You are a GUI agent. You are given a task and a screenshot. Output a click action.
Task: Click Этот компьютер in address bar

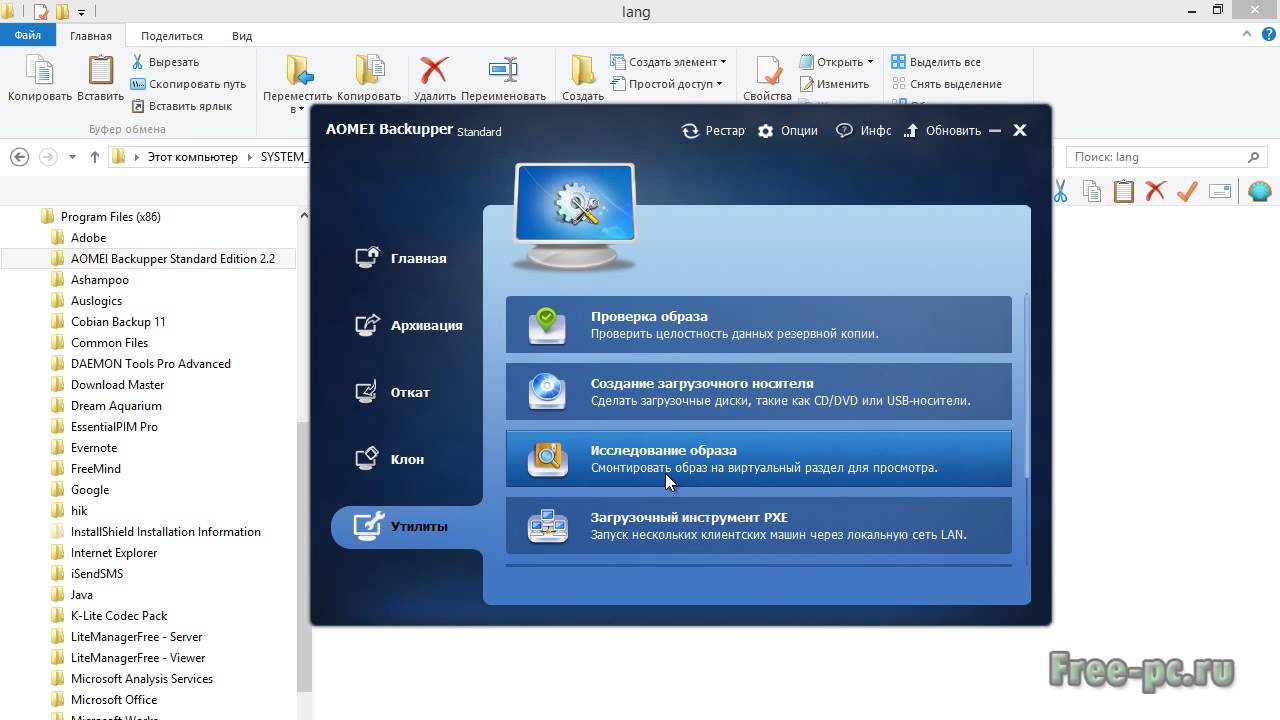(192, 157)
